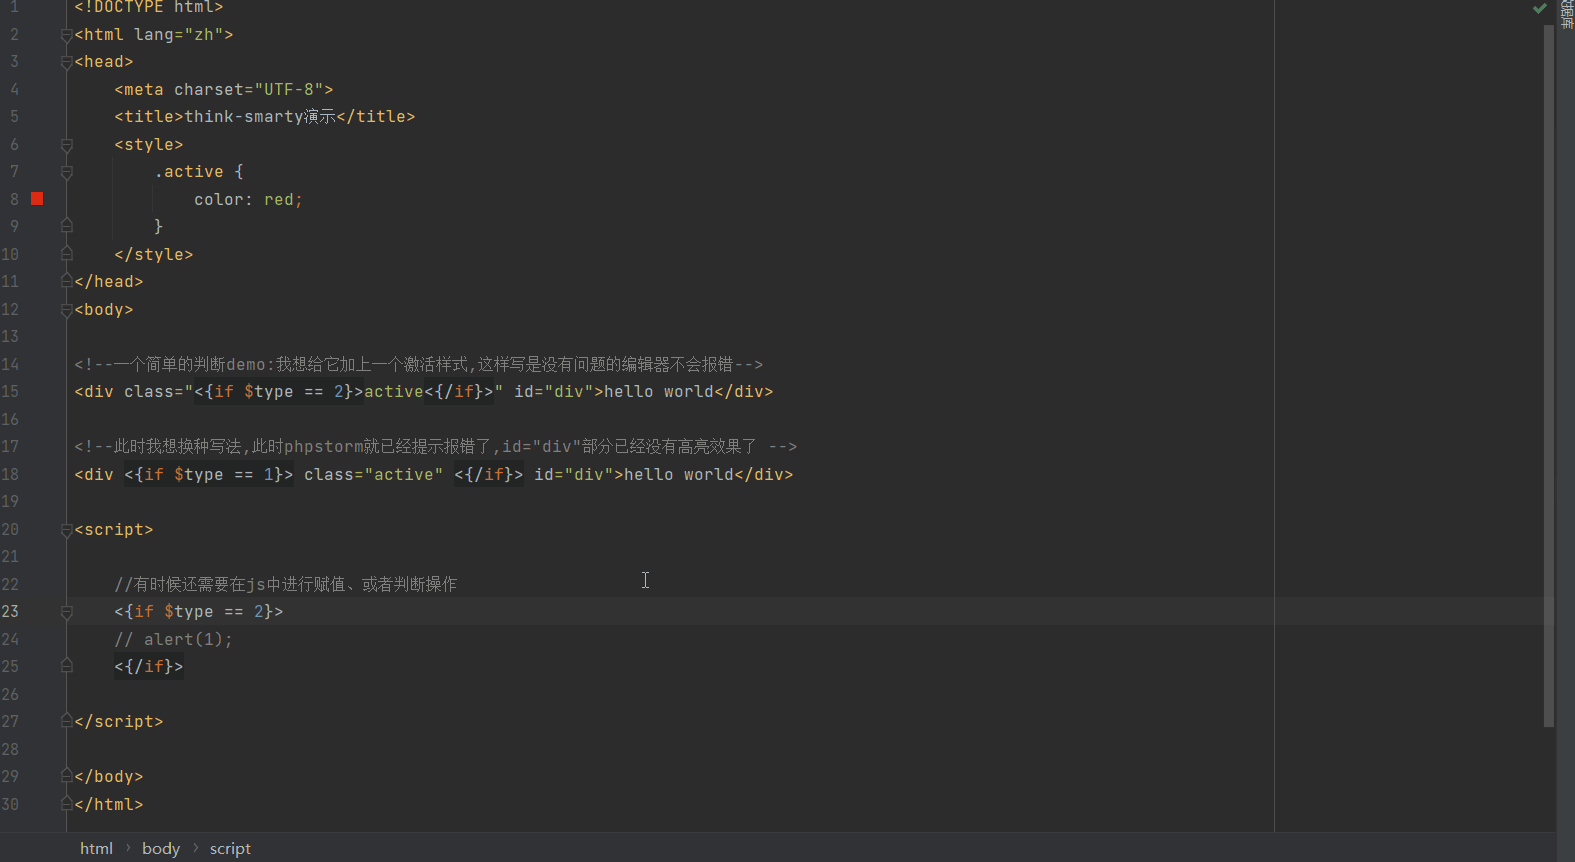The width and height of the screenshot is (1575, 862).
Task: Click the vertical scrollbar thumb
Action: 1548,375
